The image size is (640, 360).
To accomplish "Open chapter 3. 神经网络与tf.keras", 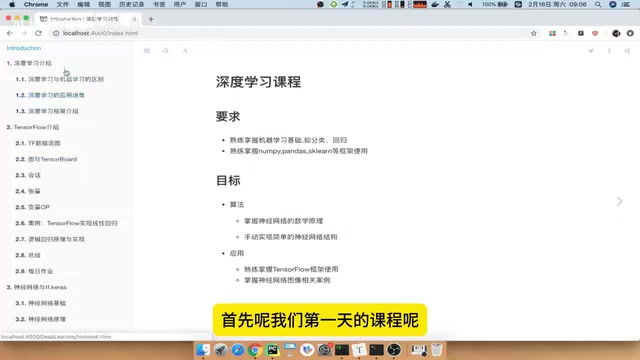I will 36,287.
